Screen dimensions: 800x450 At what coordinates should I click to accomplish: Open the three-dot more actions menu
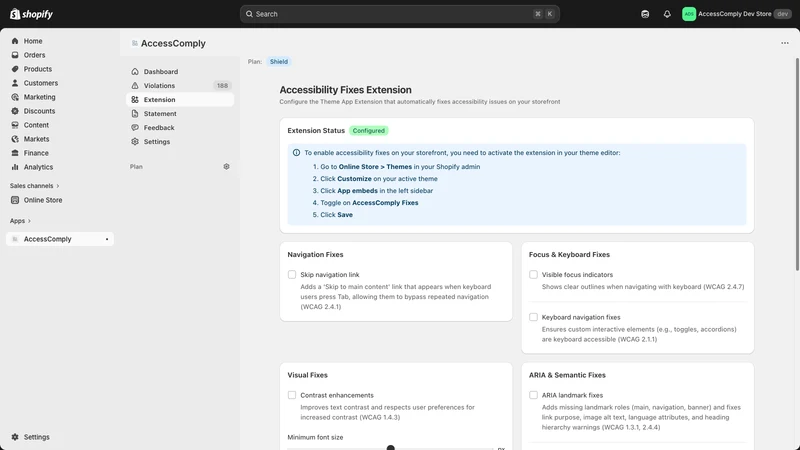pyautogui.click(x=785, y=43)
